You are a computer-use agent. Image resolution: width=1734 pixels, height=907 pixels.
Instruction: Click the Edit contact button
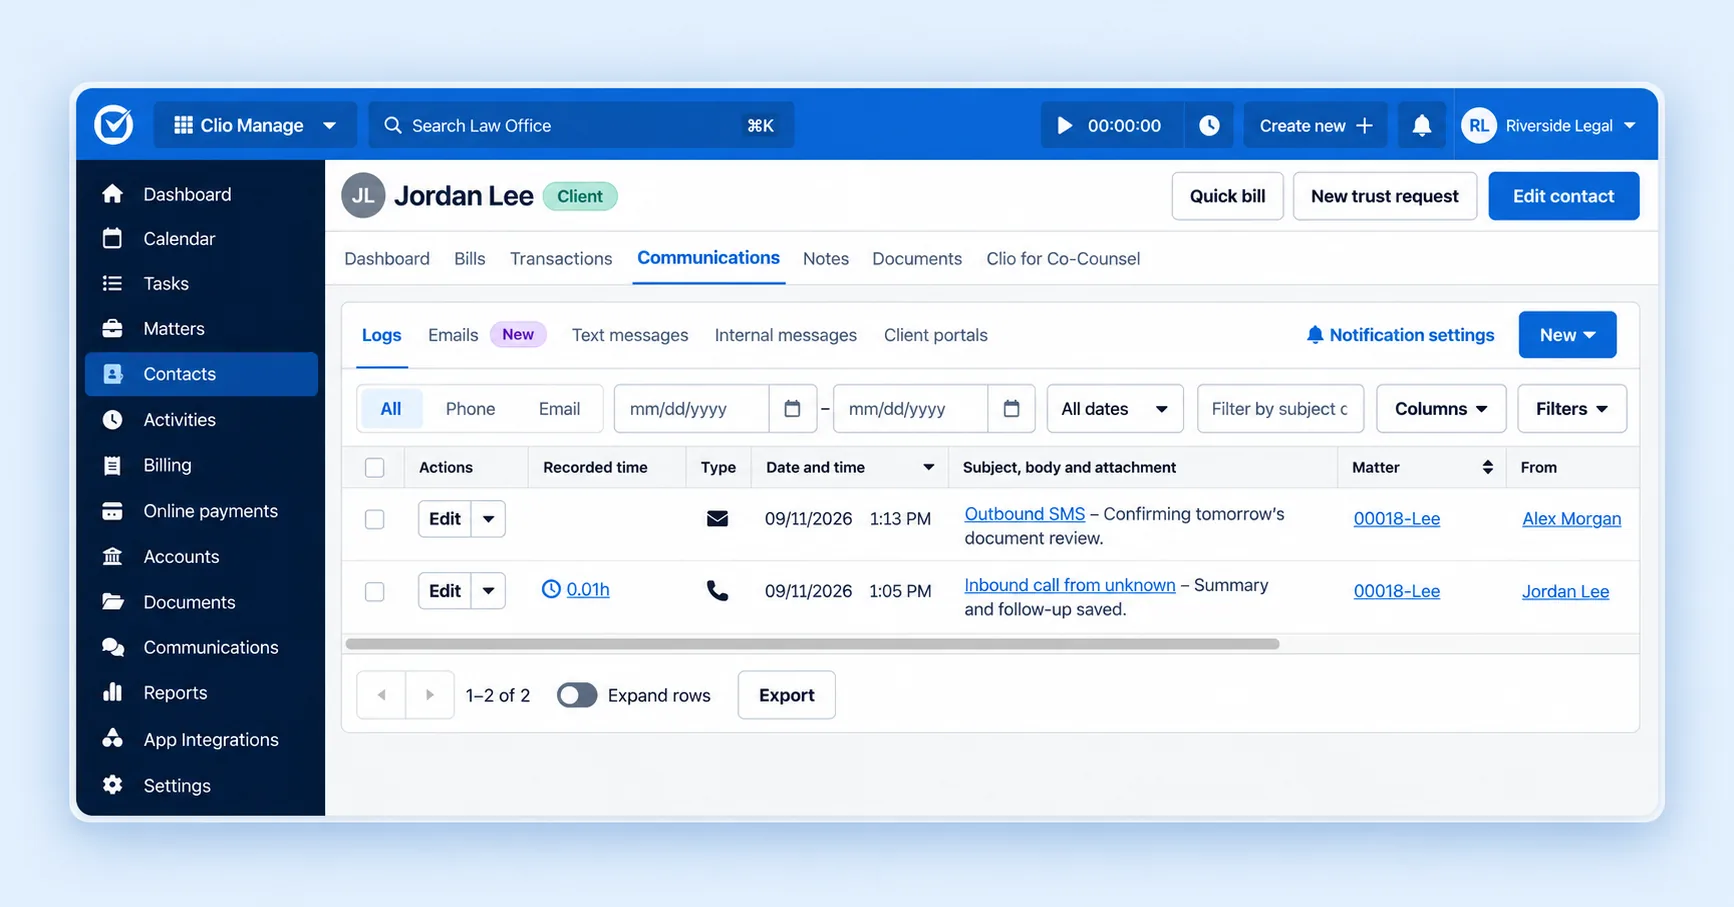[1564, 196]
